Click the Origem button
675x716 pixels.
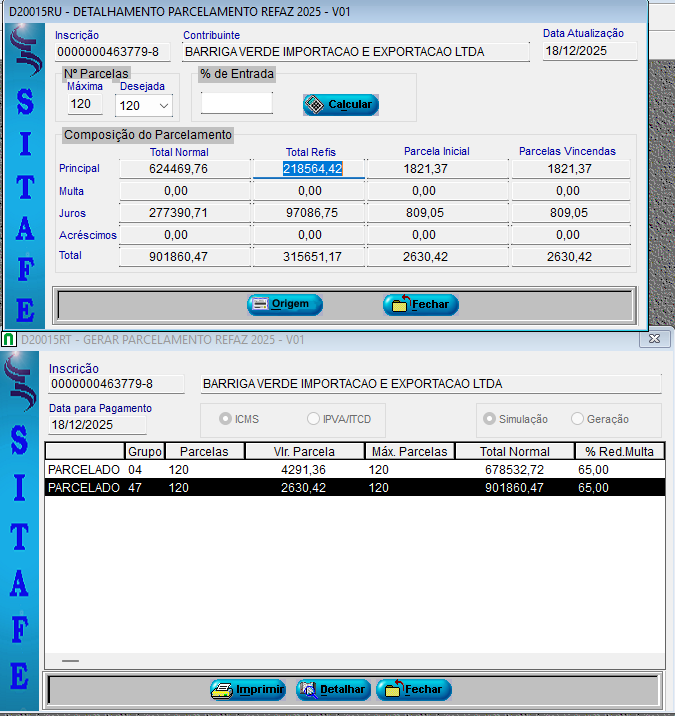click(285, 304)
